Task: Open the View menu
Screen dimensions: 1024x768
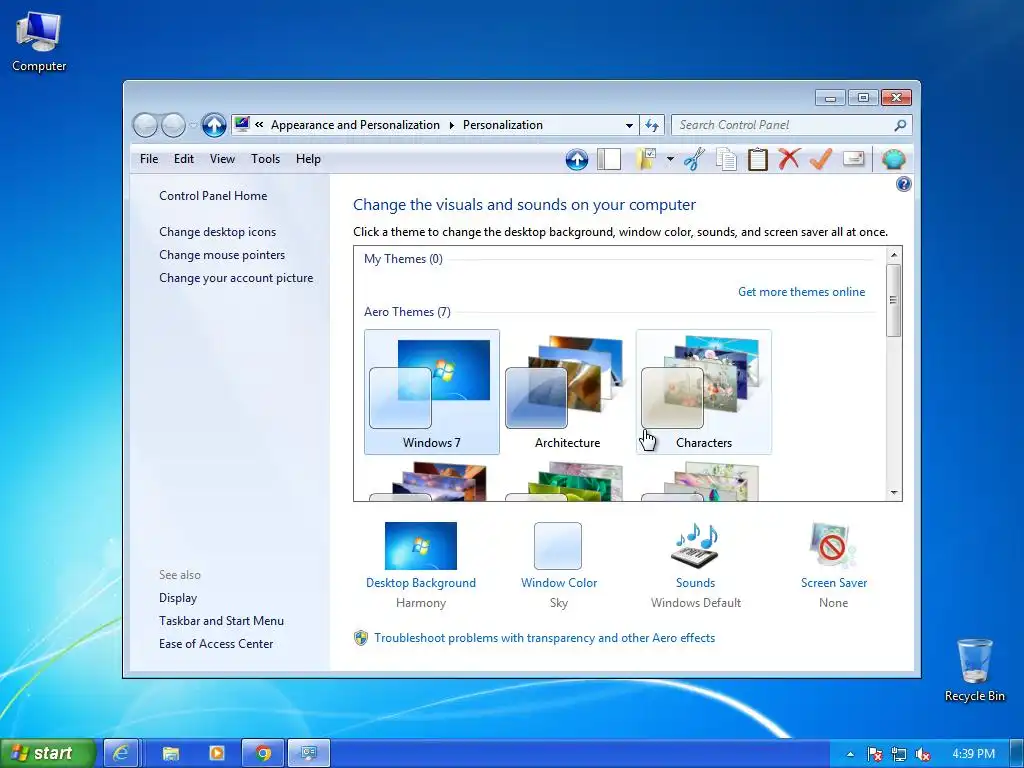Action: [x=222, y=159]
